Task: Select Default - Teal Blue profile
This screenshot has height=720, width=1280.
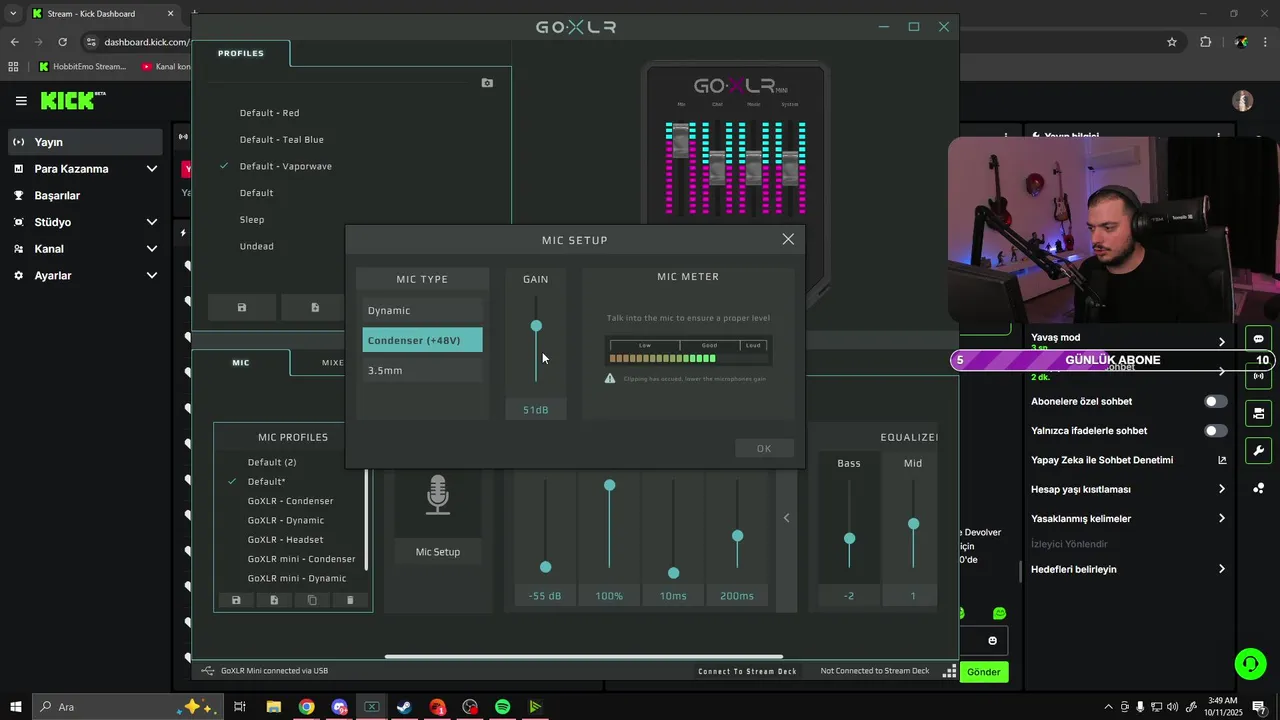Action: [282, 140]
